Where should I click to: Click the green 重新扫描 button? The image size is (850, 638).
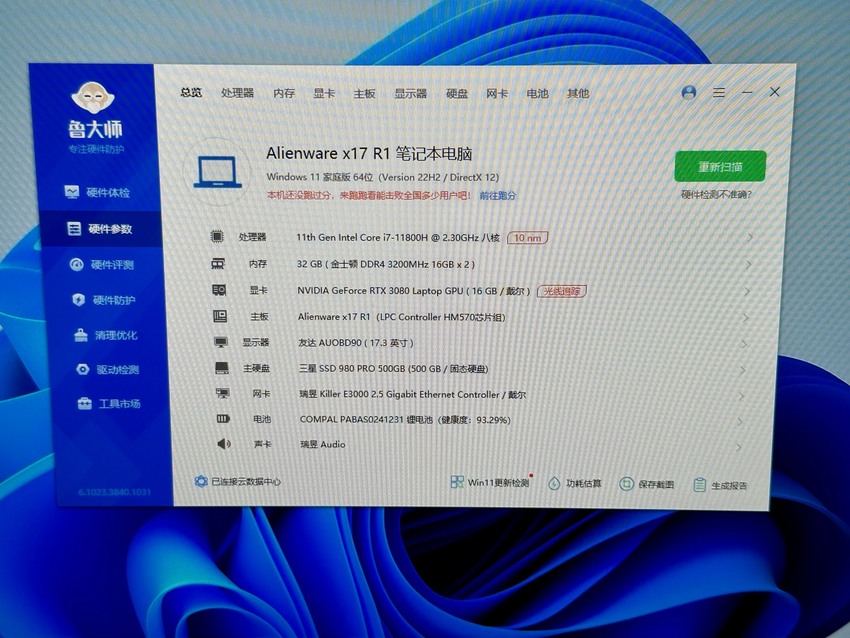coord(720,166)
